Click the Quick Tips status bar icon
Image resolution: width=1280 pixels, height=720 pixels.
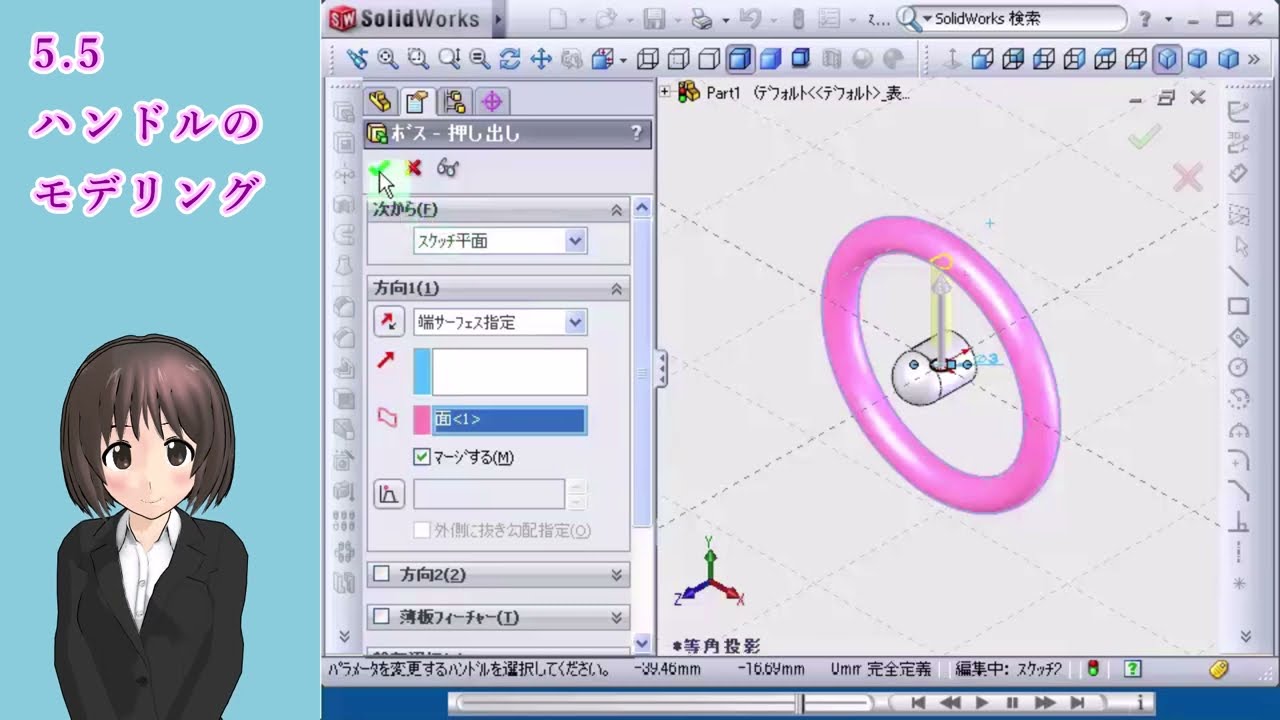tap(1132, 669)
